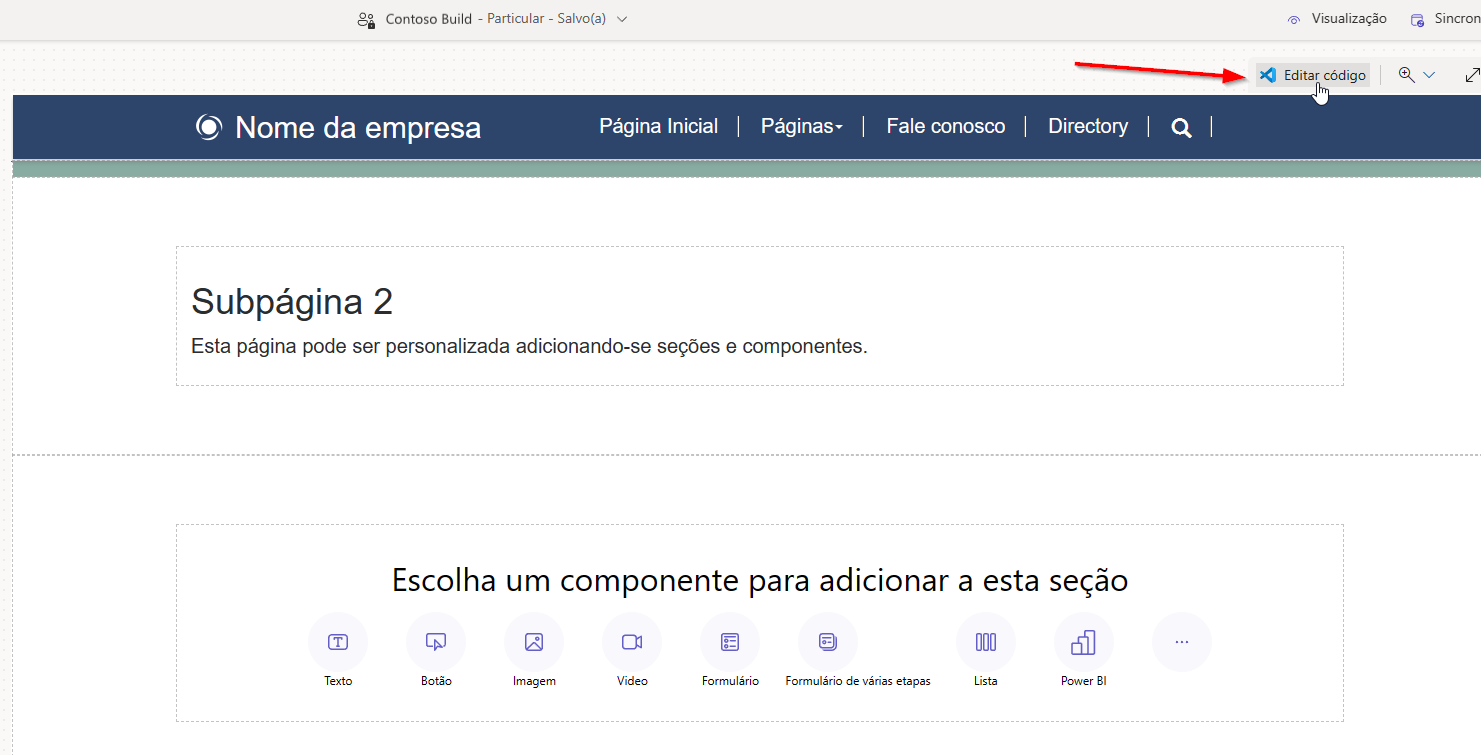
Task: Expand the Páginas navigation dropdown
Action: 801,126
